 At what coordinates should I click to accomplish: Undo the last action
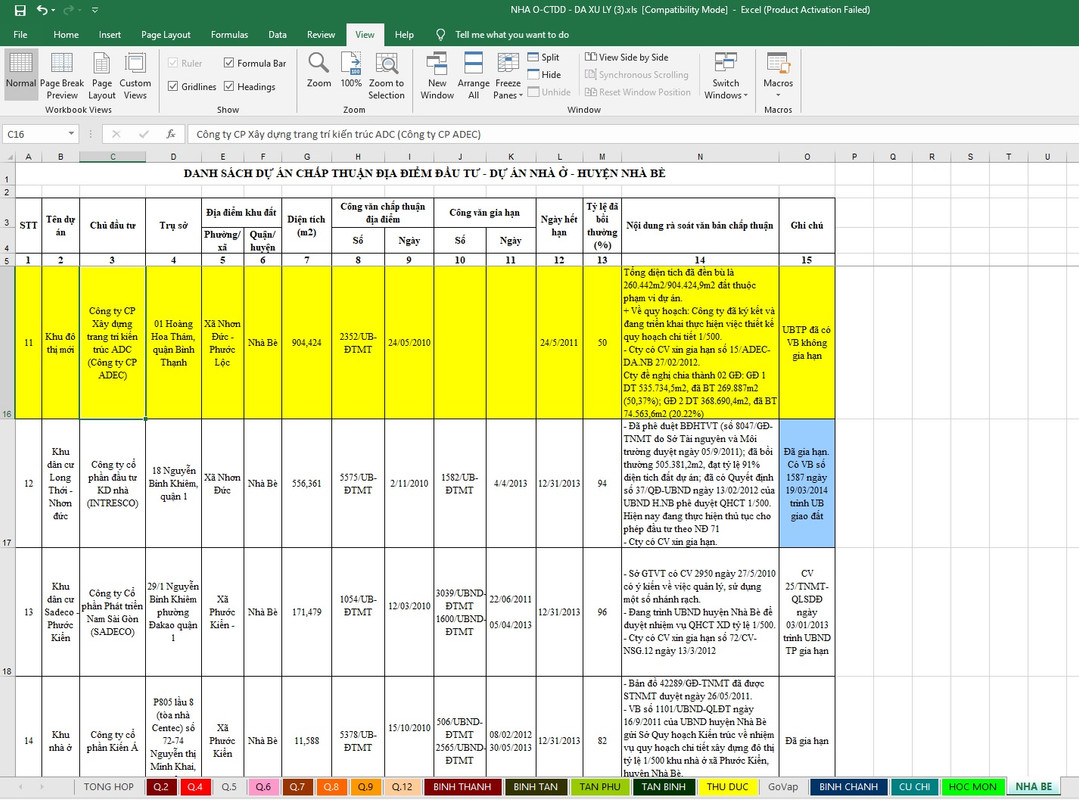pos(43,10)
